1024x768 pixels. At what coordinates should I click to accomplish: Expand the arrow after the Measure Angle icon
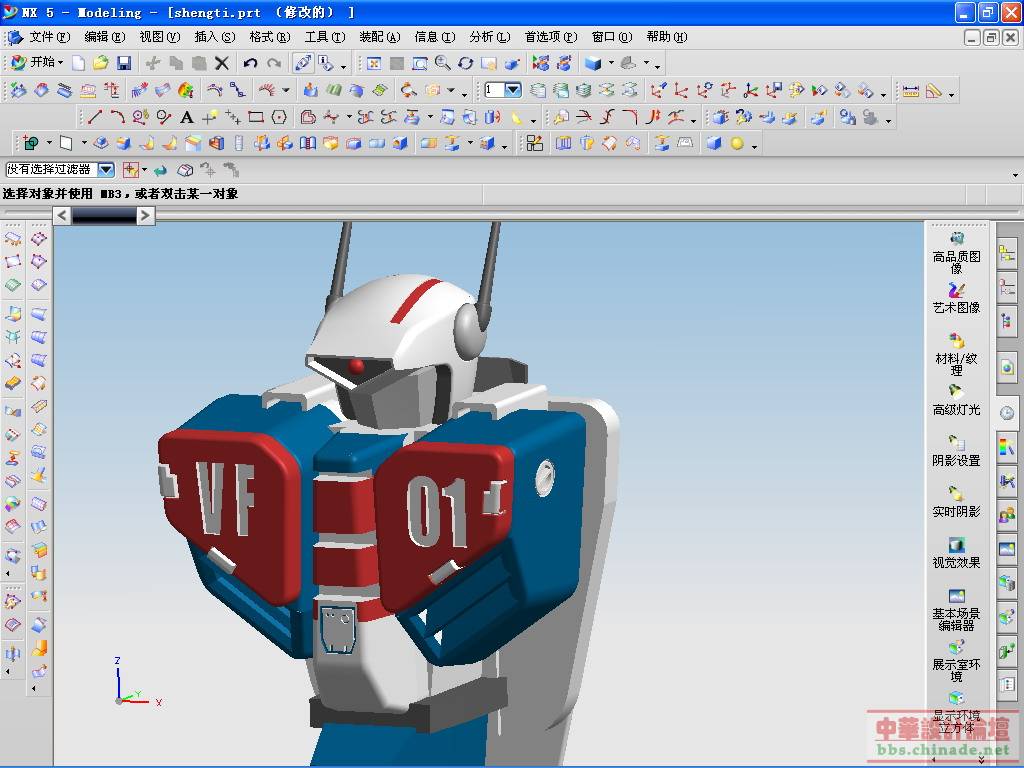pos(951,93)
